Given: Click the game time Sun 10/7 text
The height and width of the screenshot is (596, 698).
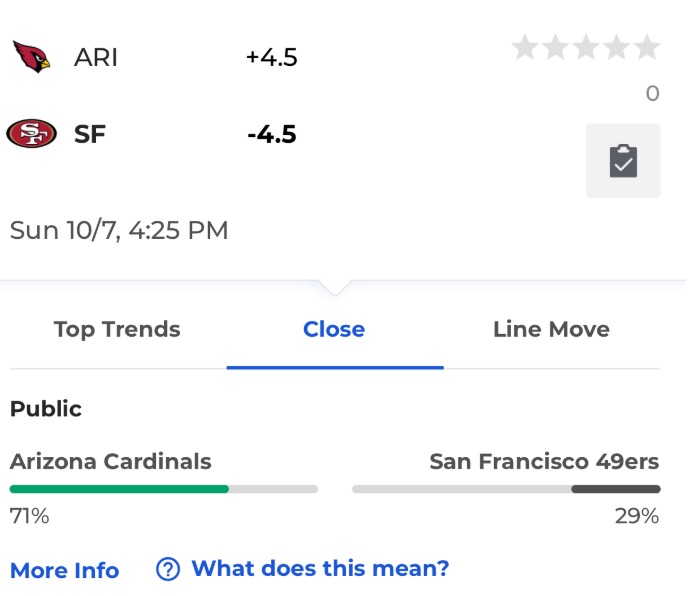Looking at the screenshot, I should tap(119, 230).
